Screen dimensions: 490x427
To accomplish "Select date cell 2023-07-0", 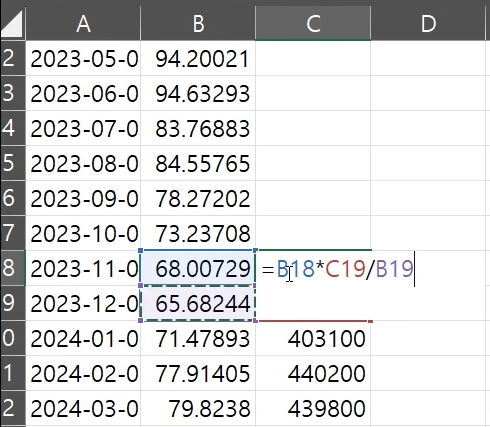I will point(83,128).
